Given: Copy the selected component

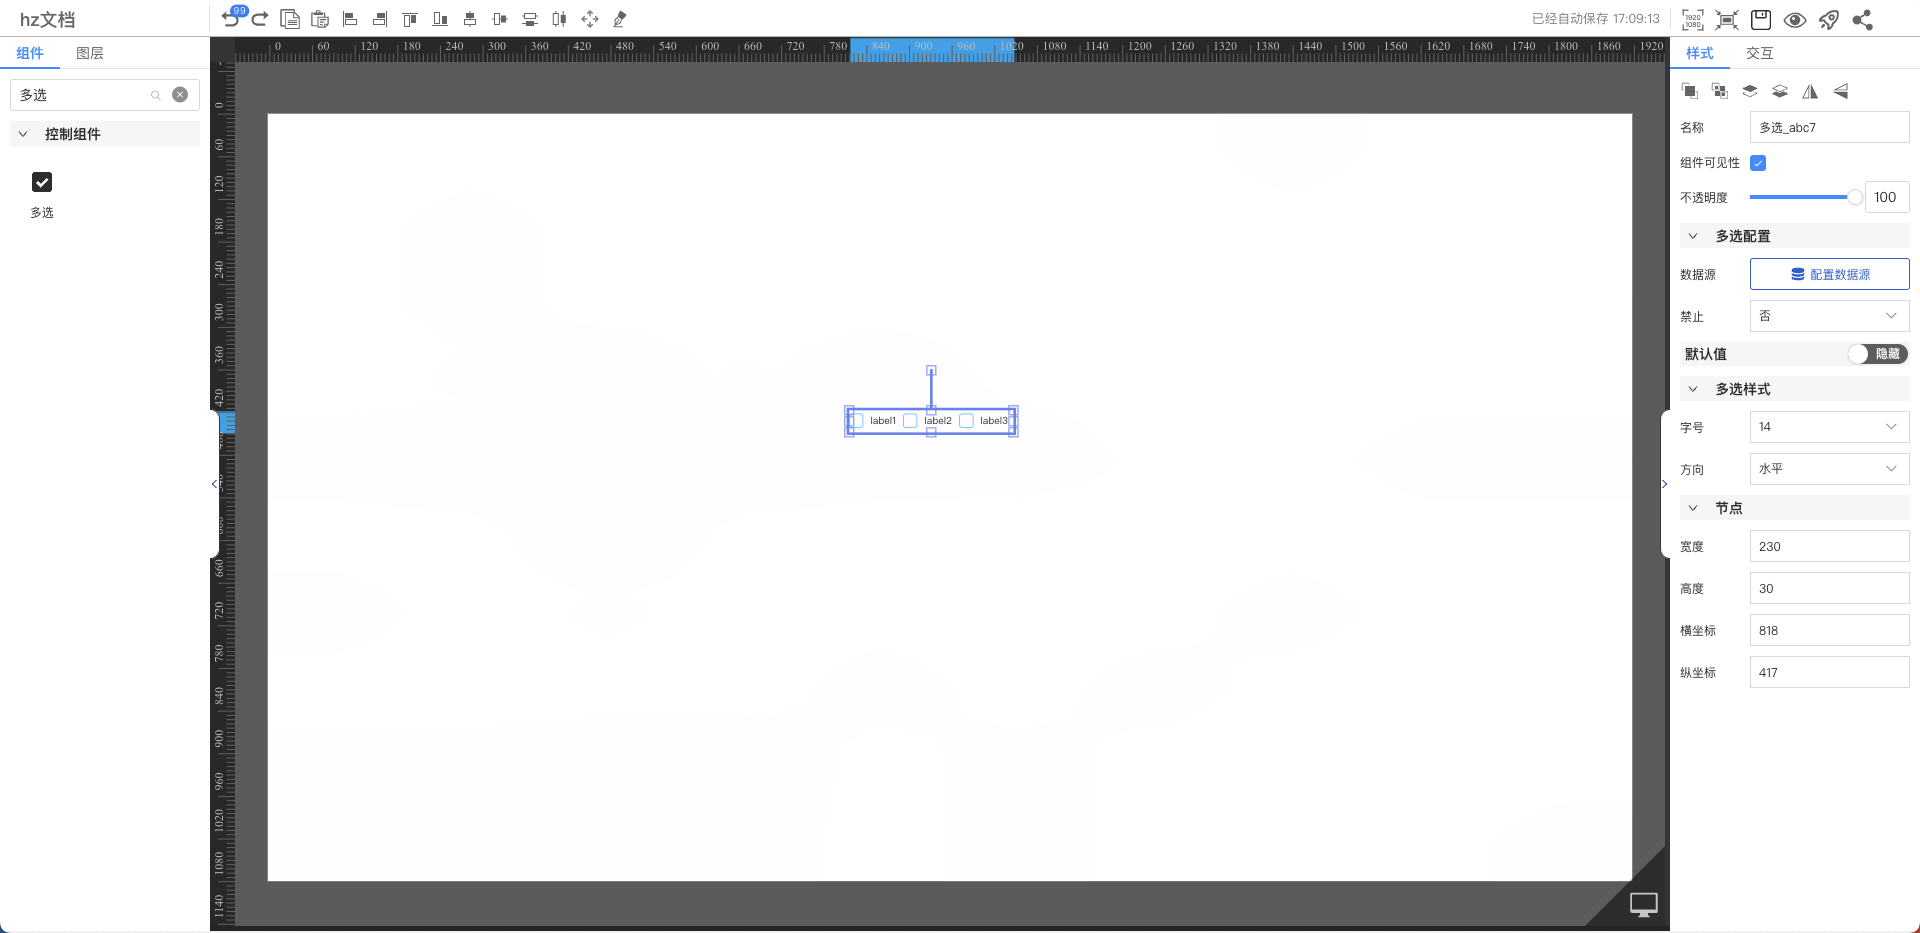Looking at the screenshot, I should [290, 19].
